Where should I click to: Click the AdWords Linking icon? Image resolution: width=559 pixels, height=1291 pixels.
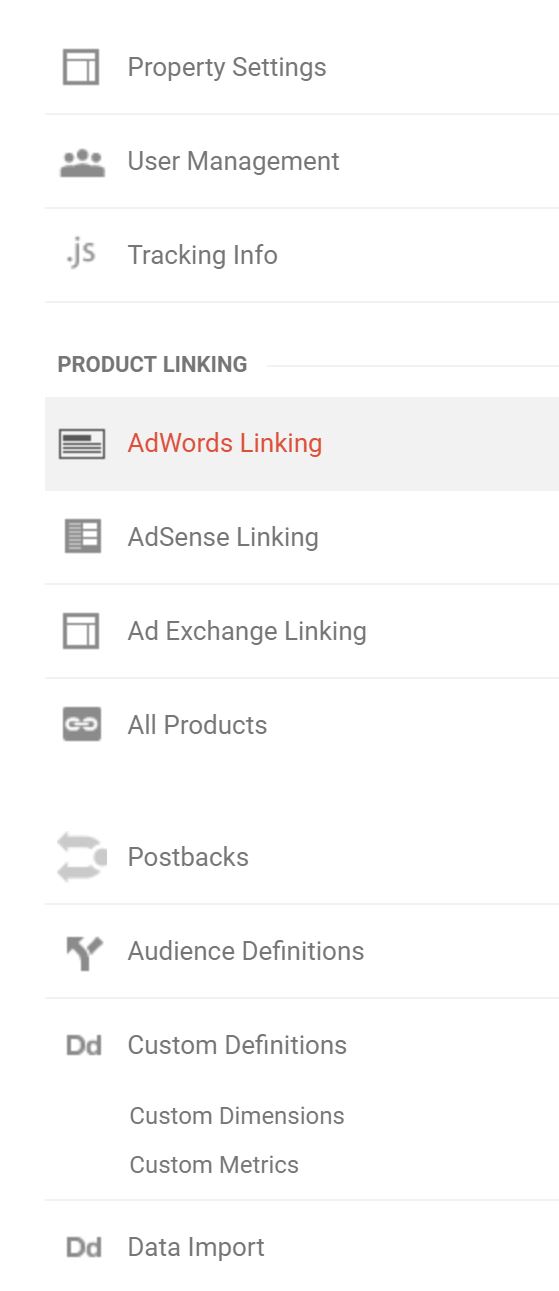click(82, 444)
